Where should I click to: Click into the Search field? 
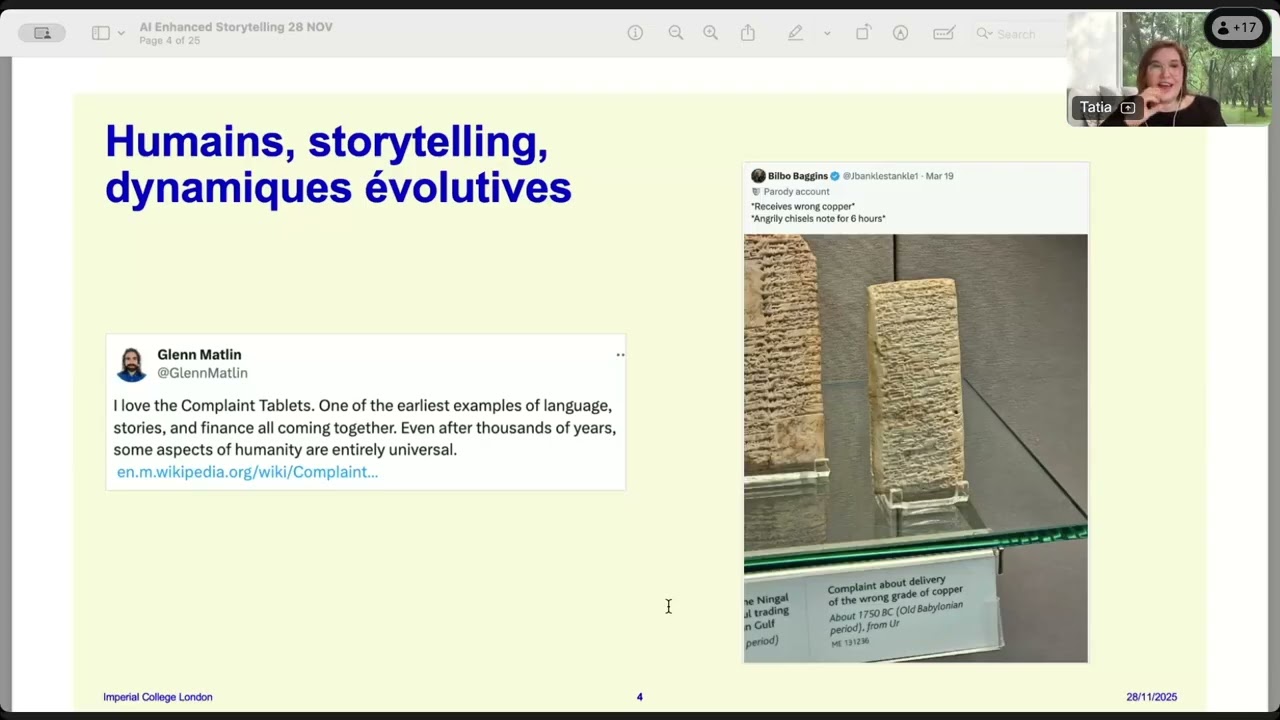coord(1020,34)
